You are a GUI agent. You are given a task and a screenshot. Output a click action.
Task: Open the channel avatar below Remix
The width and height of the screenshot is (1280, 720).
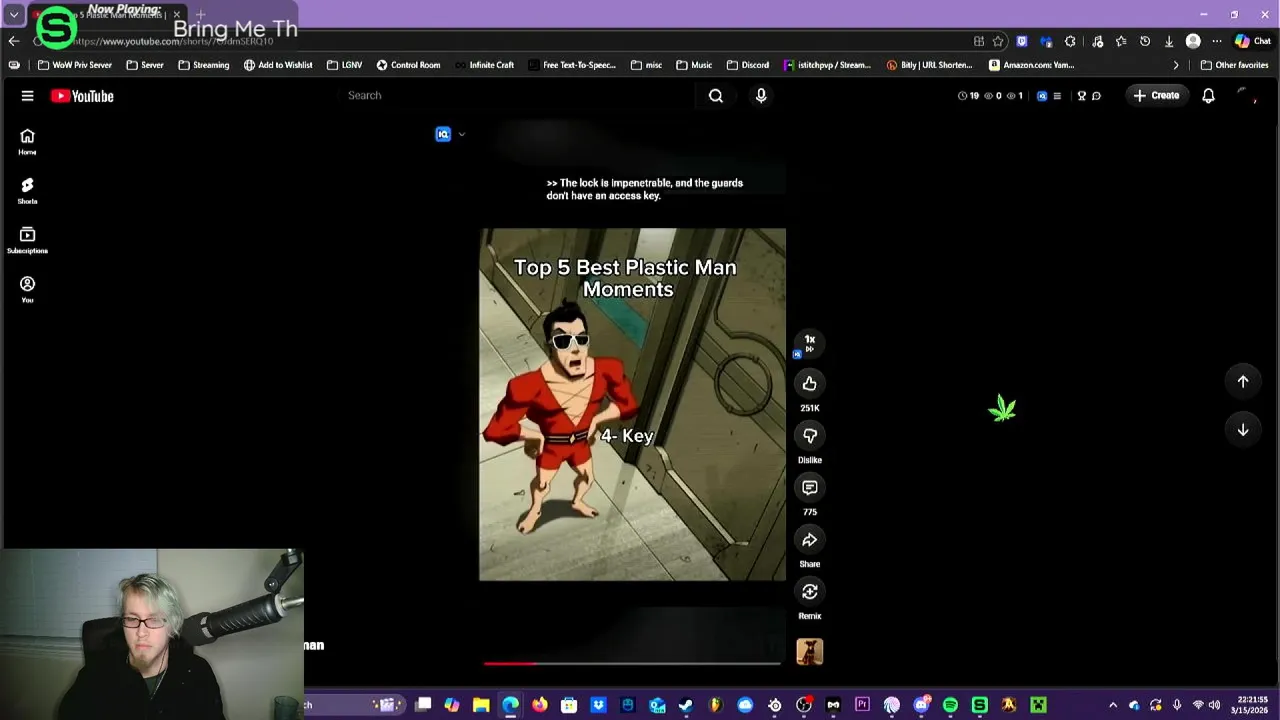(x=810, y=652)
